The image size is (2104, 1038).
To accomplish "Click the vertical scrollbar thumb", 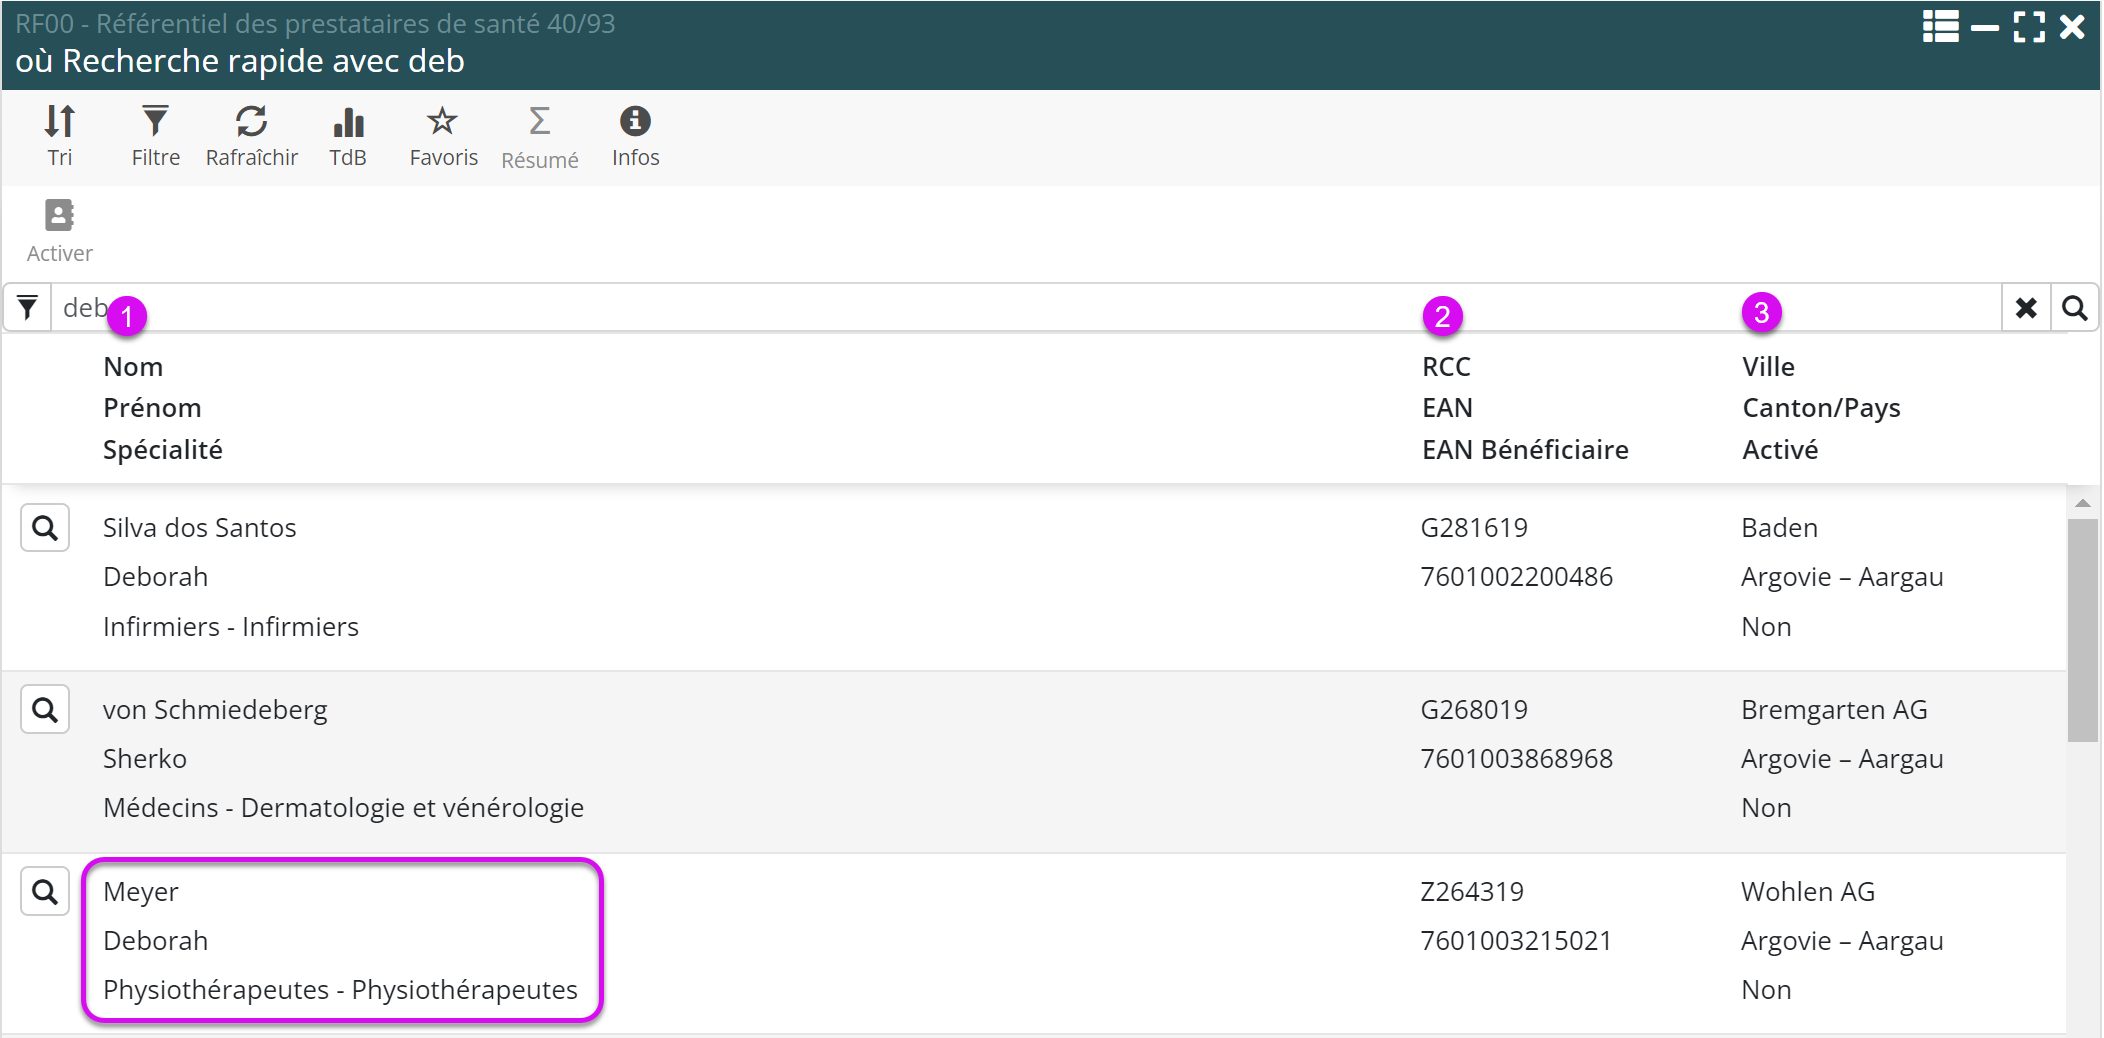I will click(2082, 630).
